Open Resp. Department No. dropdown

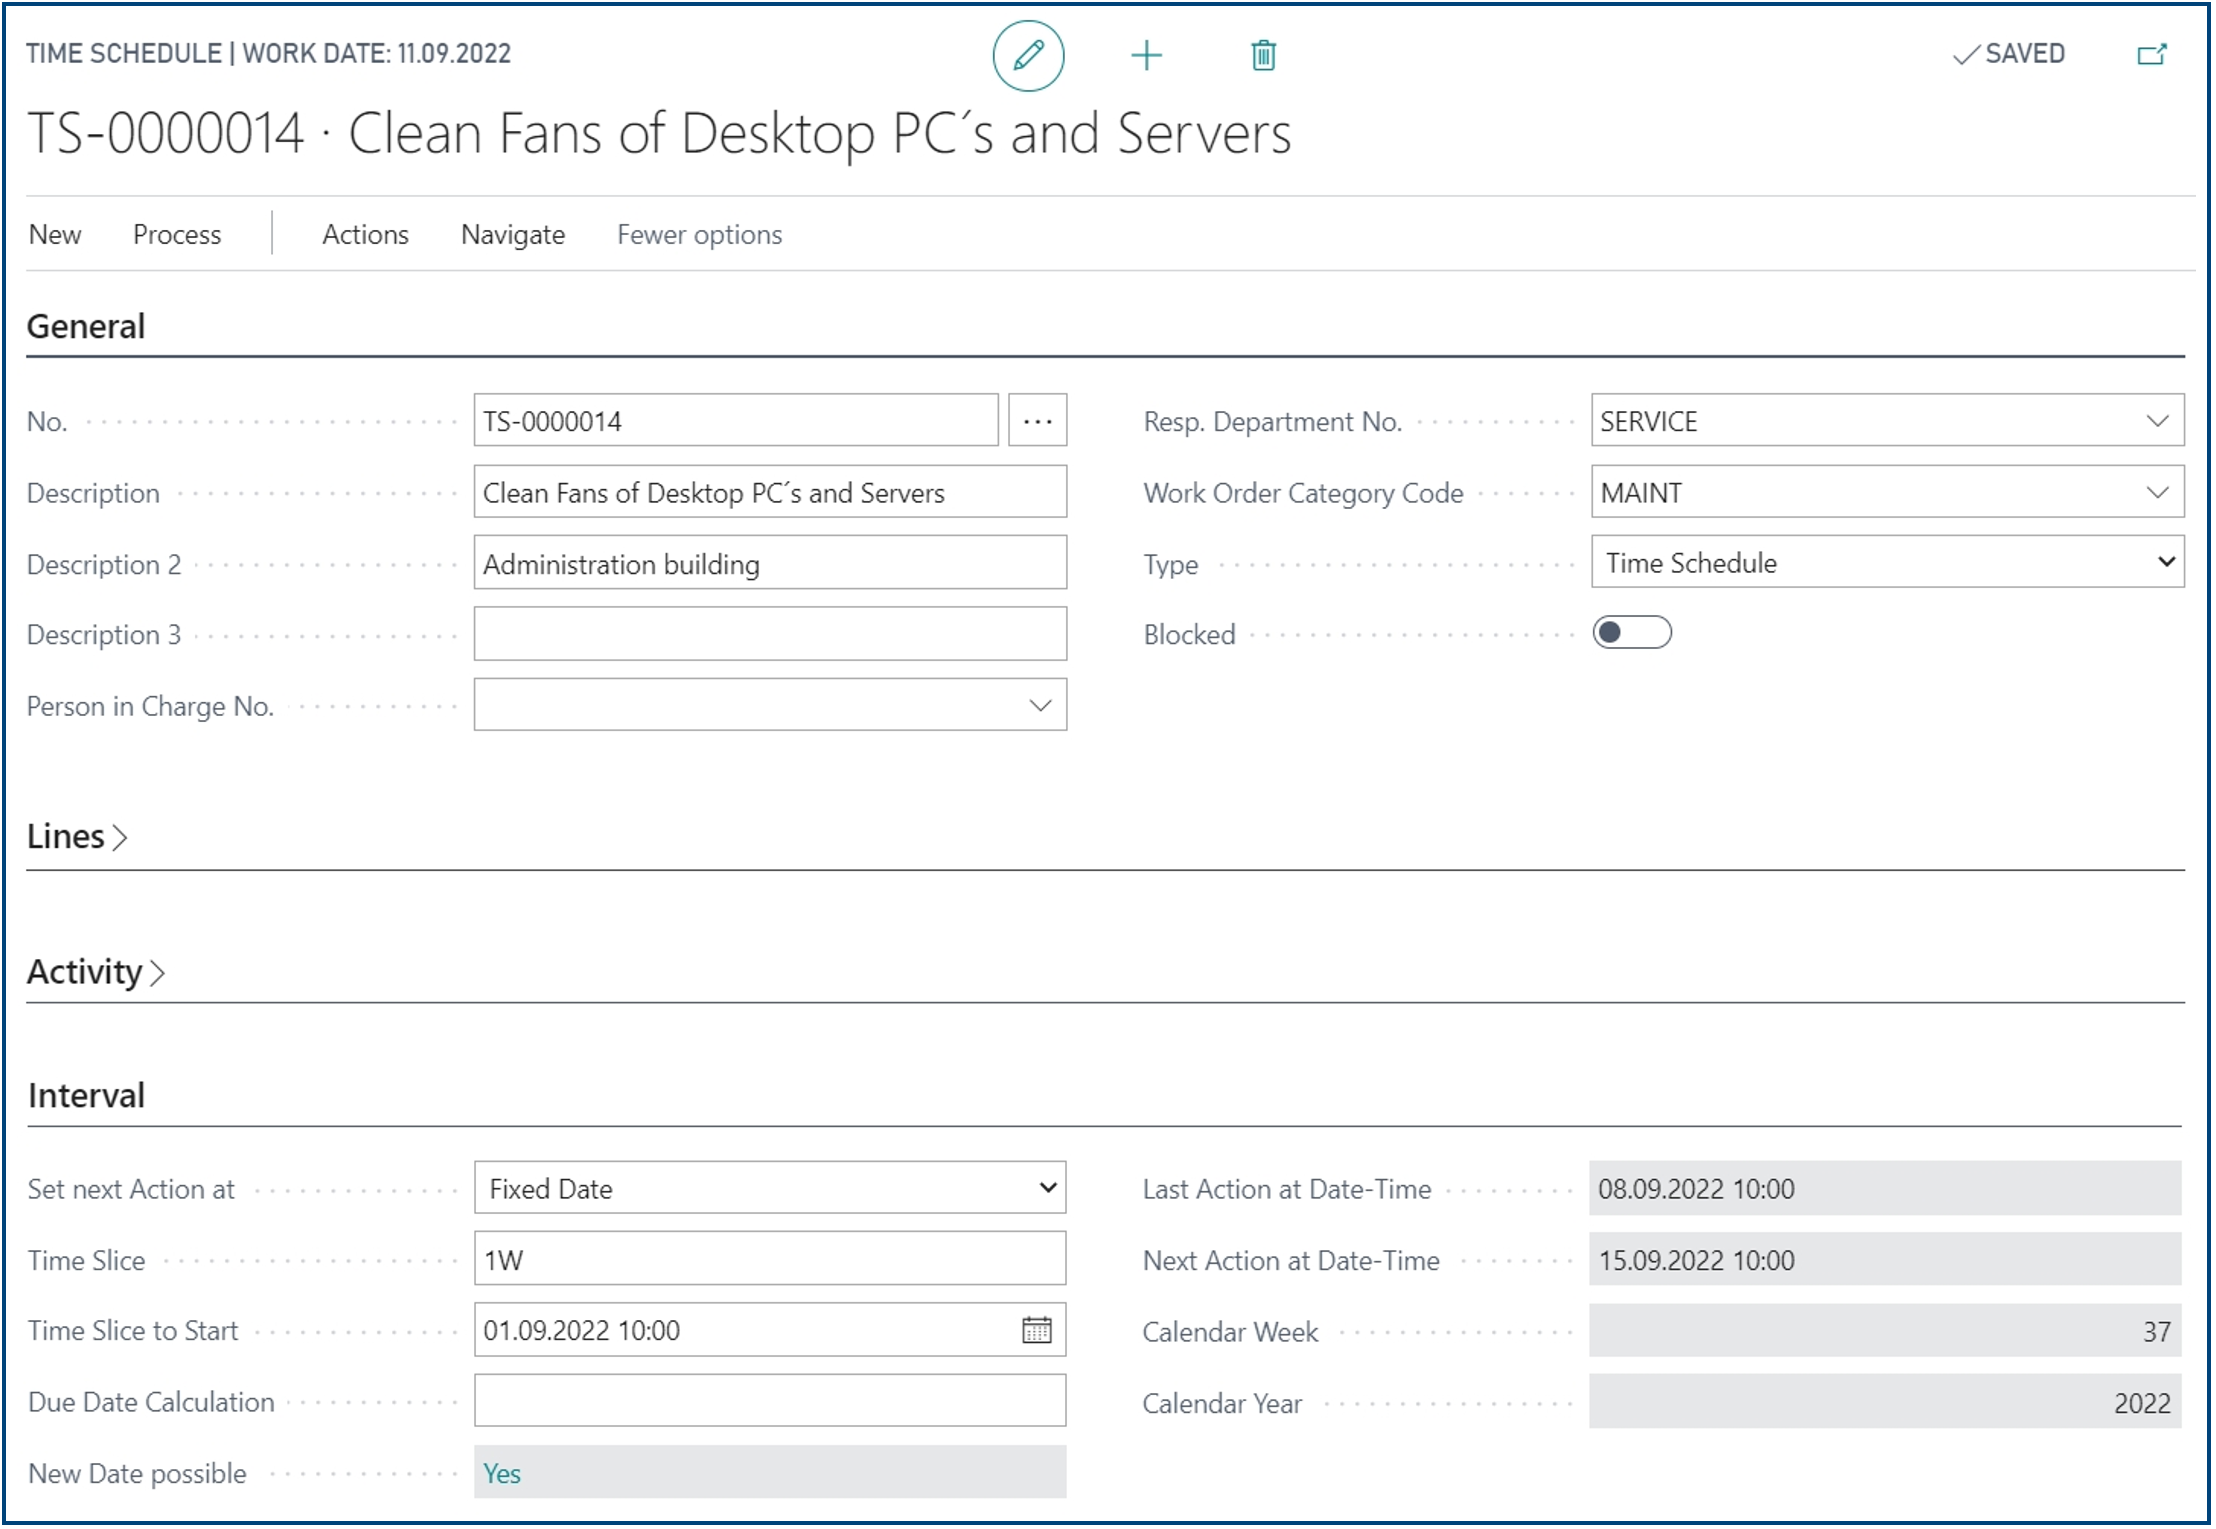tap(2158, 421)
